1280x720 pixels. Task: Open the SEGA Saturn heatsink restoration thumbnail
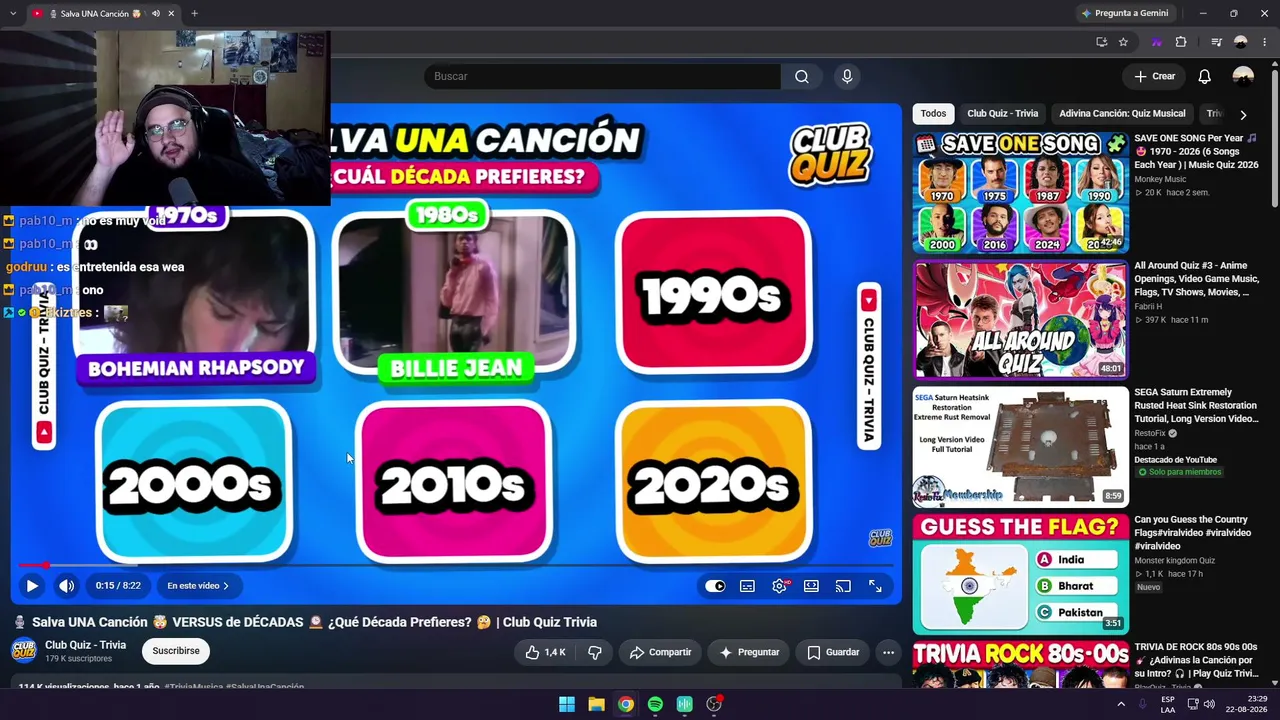click(x=1020, y=447)
